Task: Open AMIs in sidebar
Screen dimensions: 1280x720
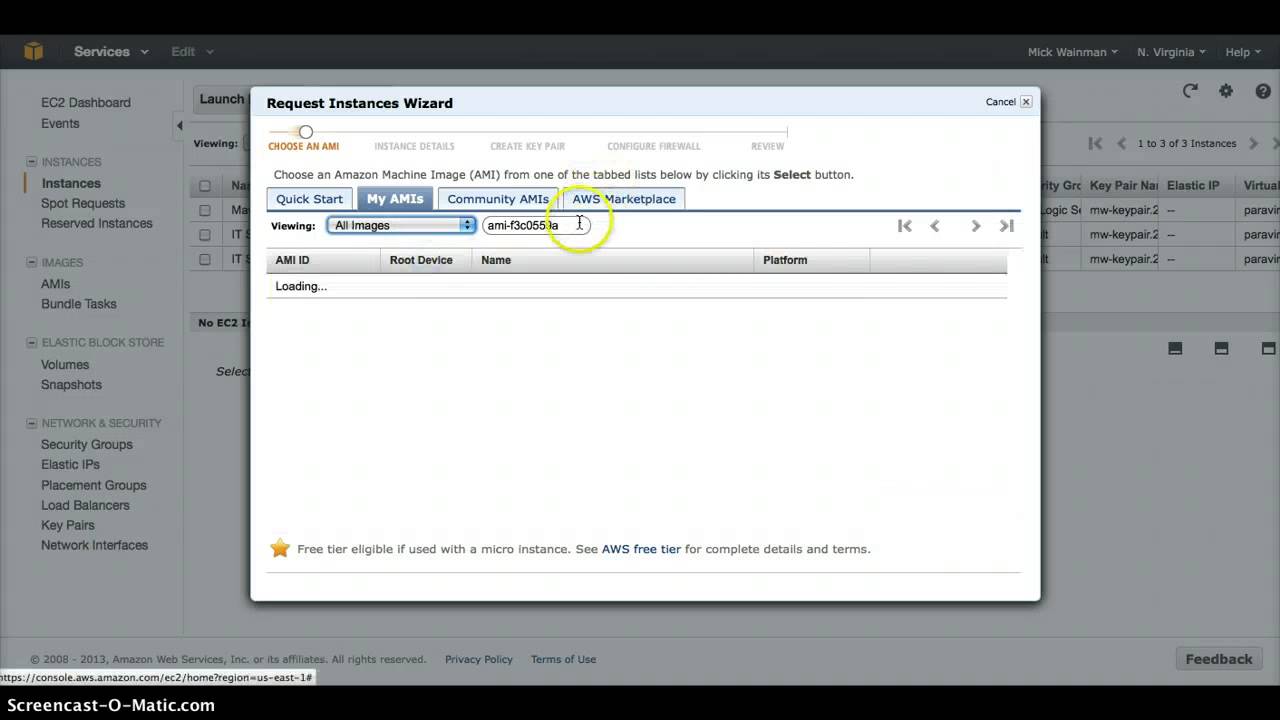Action: [x=55, y=284]
